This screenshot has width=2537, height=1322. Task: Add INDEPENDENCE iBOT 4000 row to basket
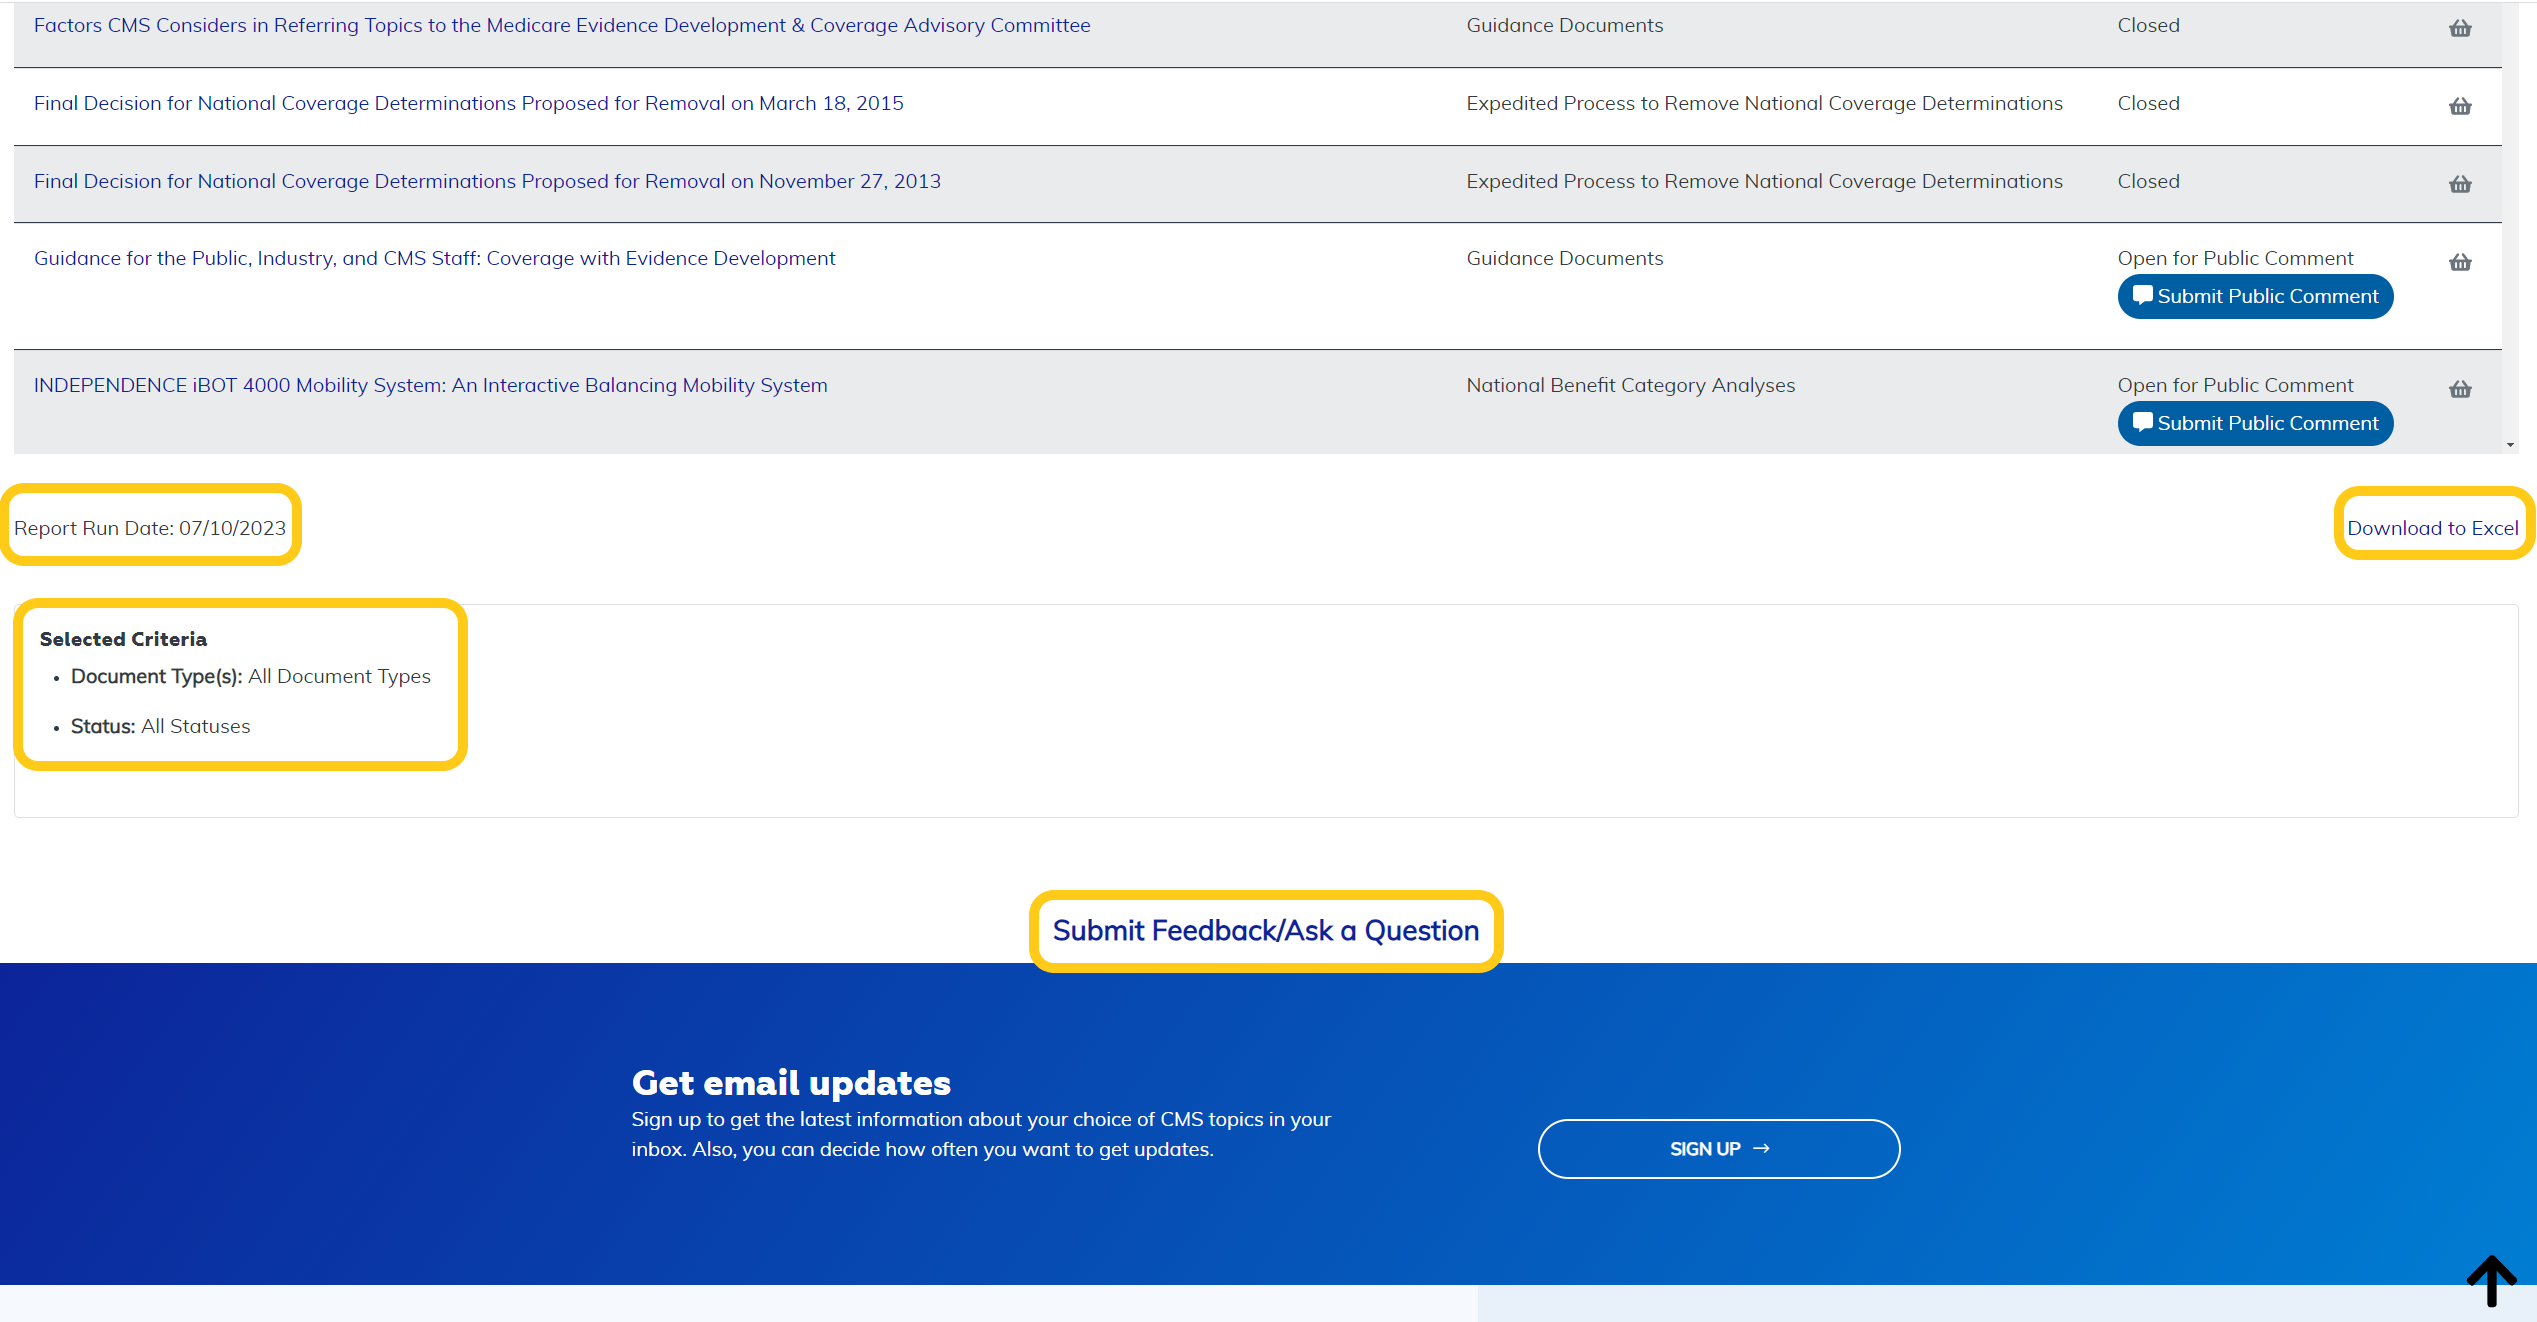coord(2460,389)
